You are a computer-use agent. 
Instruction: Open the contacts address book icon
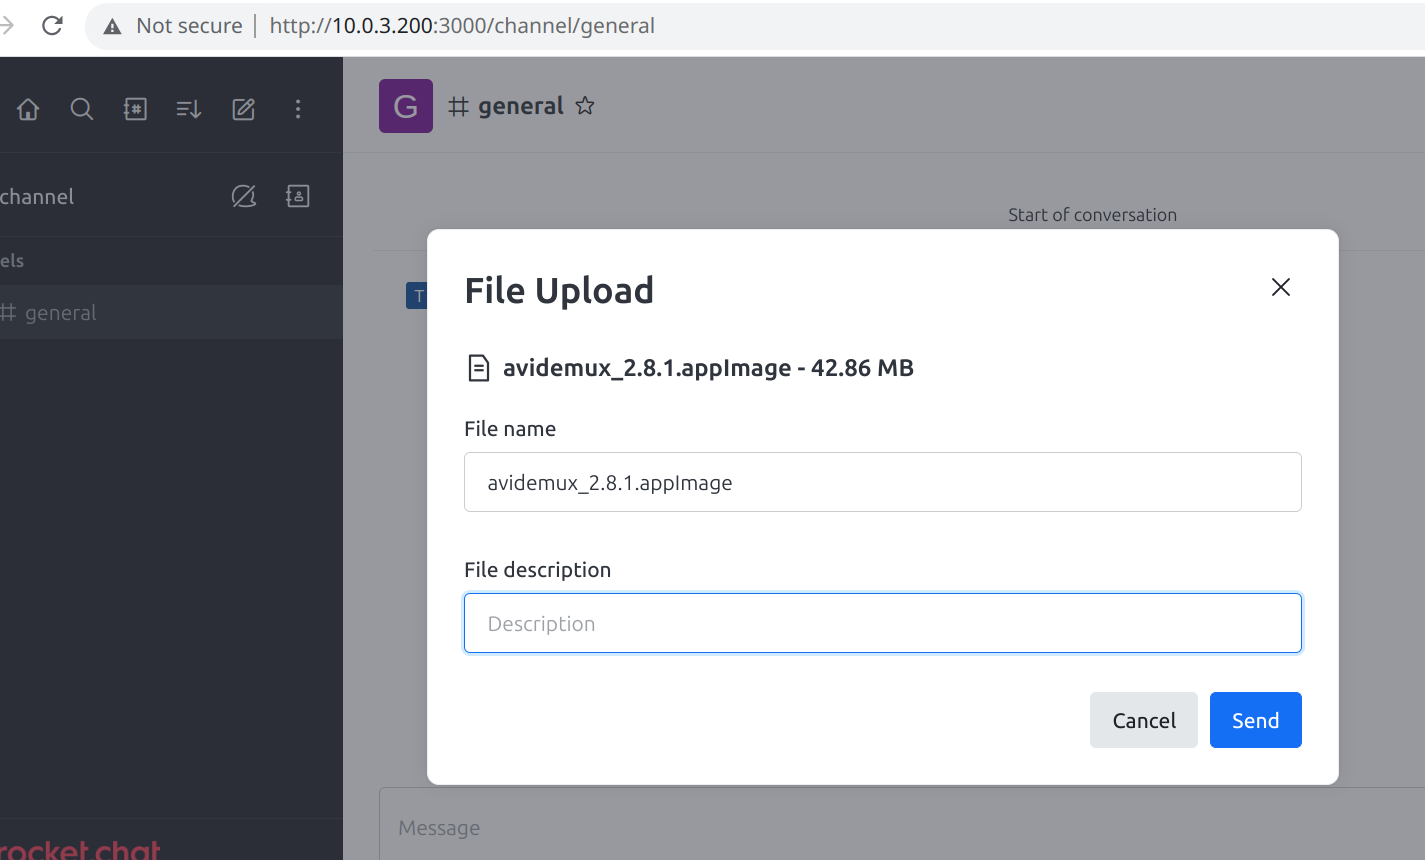point(297,196)
